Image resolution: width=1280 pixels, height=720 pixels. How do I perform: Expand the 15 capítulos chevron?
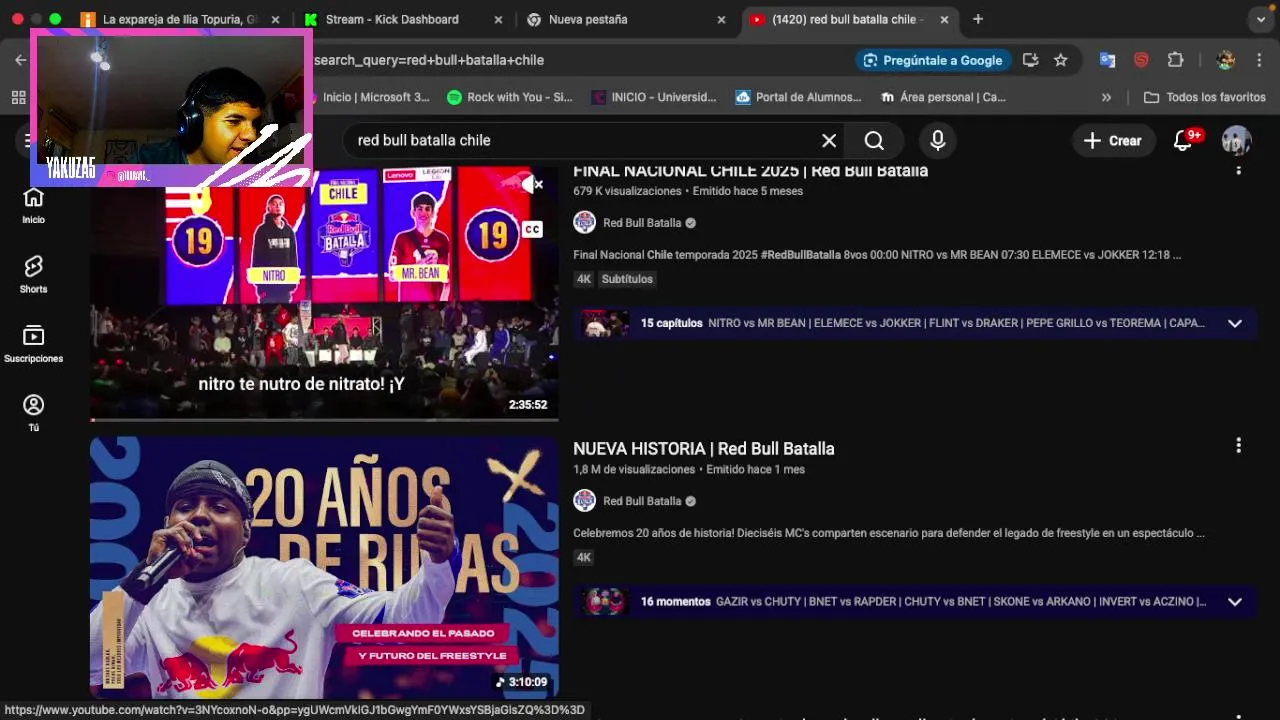pyautogui.click(x=1234, y=323)
